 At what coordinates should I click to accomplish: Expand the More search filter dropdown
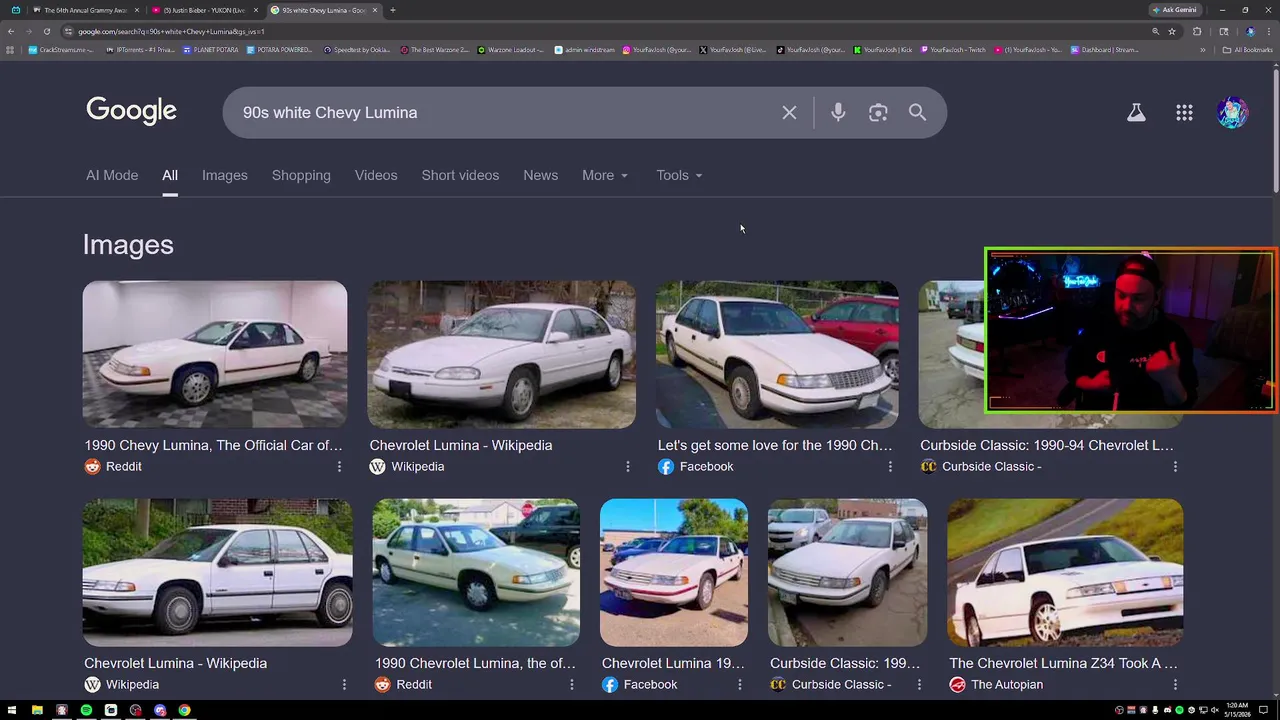tap(605, 175)
